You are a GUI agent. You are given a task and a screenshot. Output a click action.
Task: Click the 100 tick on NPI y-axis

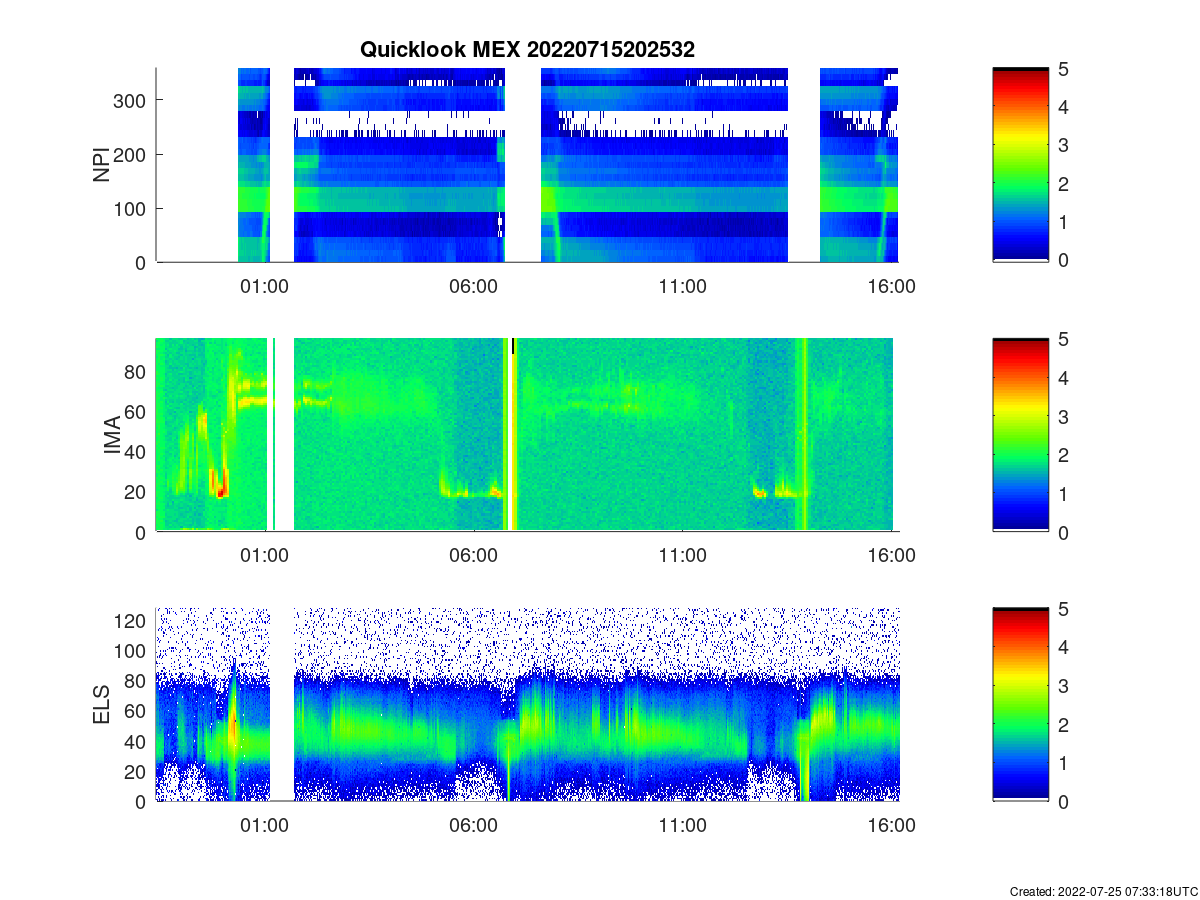[132, 208]
